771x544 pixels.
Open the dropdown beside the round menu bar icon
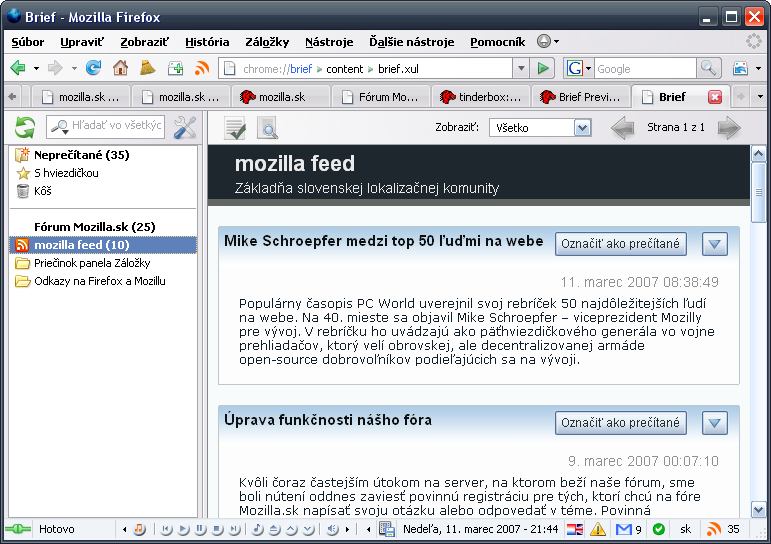coord(556,42)
